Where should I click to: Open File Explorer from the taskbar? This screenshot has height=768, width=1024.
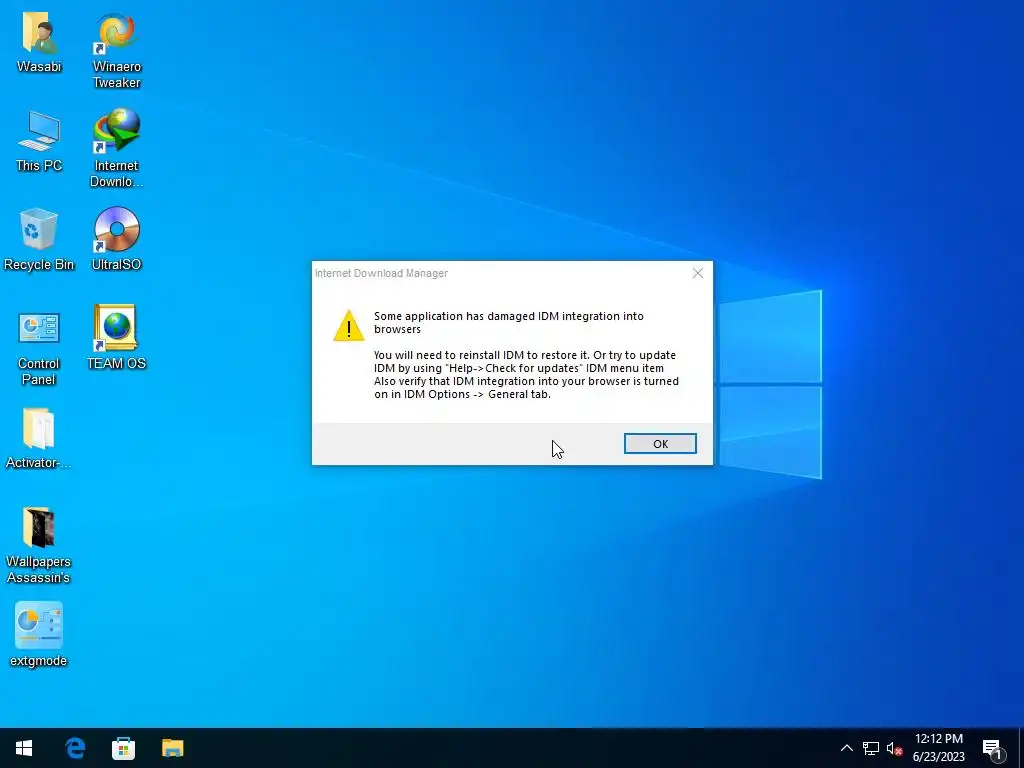coord(172,748)
